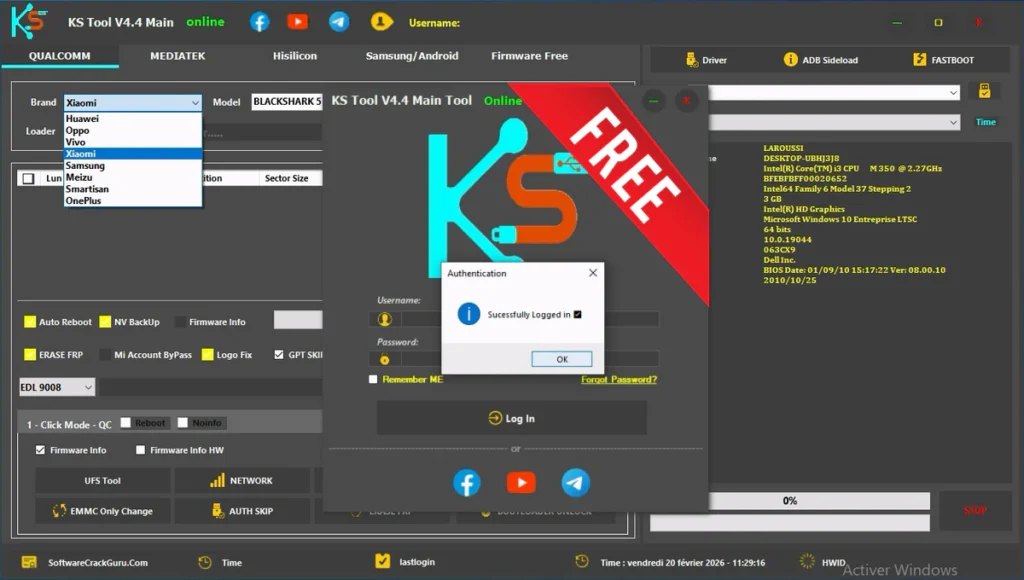The image size is (1024, 580).
Task: Open the YouTube icon in top header
Action: point(297,22)
